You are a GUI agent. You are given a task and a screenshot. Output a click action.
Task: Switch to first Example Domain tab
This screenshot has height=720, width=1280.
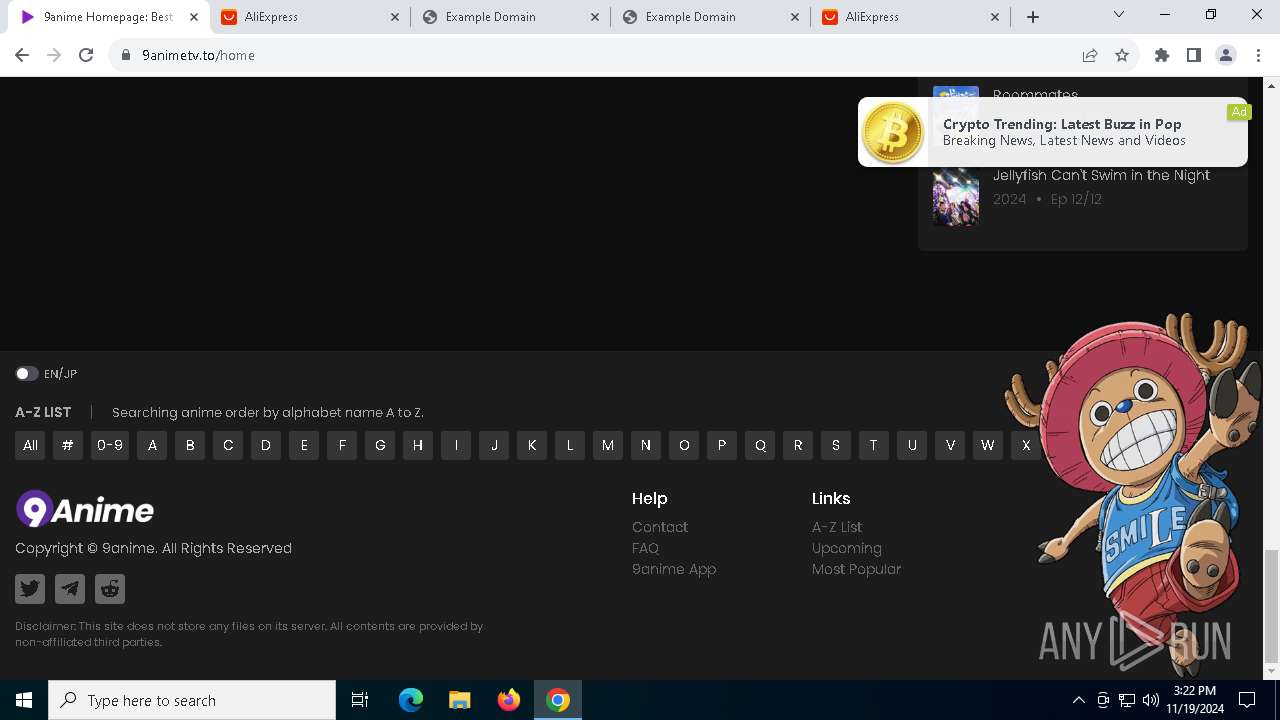510,17
